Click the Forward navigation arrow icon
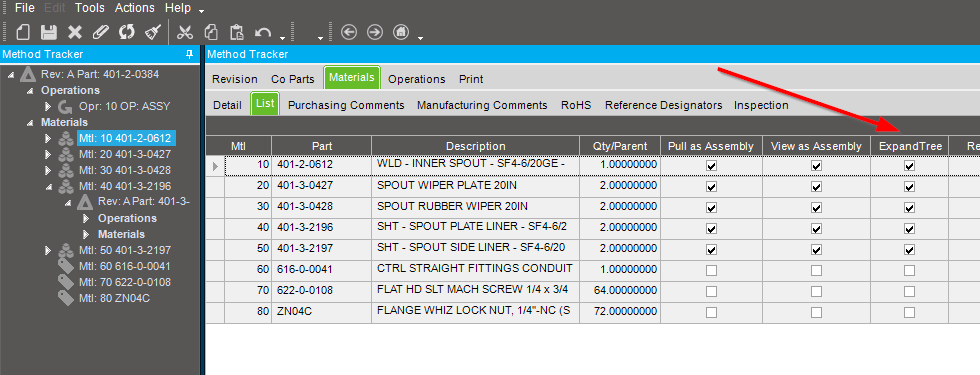 click(375, 32)
